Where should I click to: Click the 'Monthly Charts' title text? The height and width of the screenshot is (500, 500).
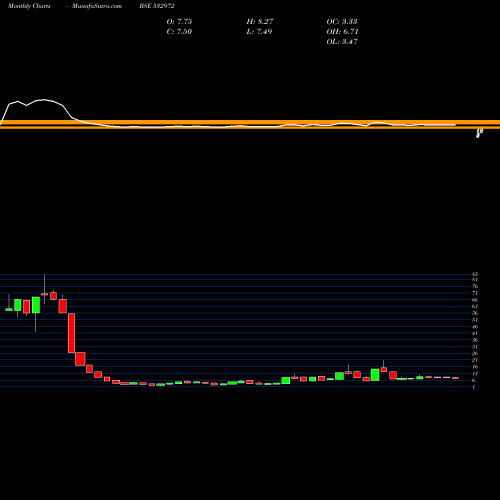point(29,6)
